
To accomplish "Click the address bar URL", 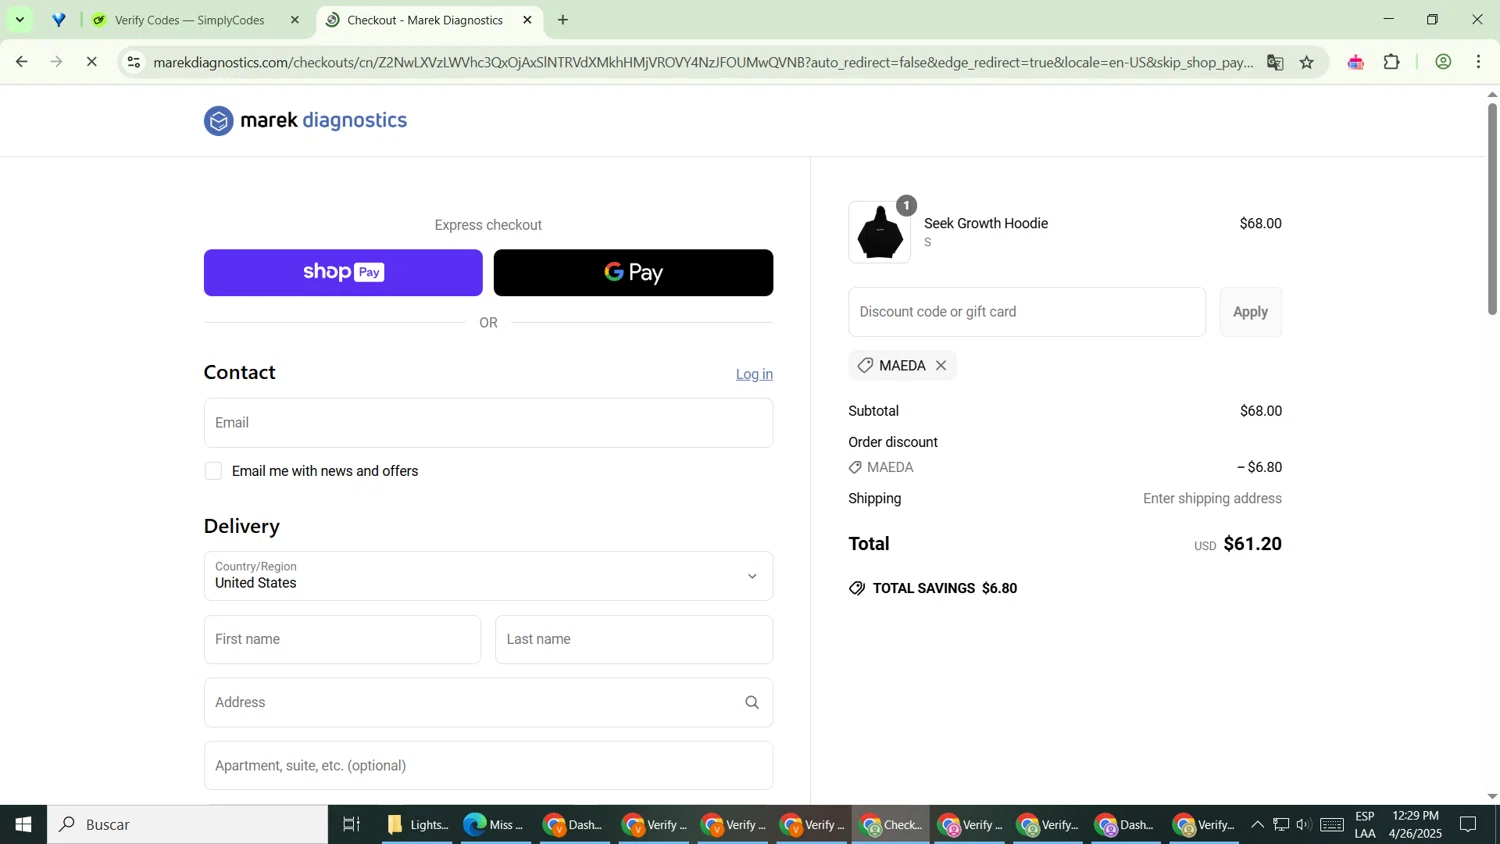I will click(x=702, y=62).
